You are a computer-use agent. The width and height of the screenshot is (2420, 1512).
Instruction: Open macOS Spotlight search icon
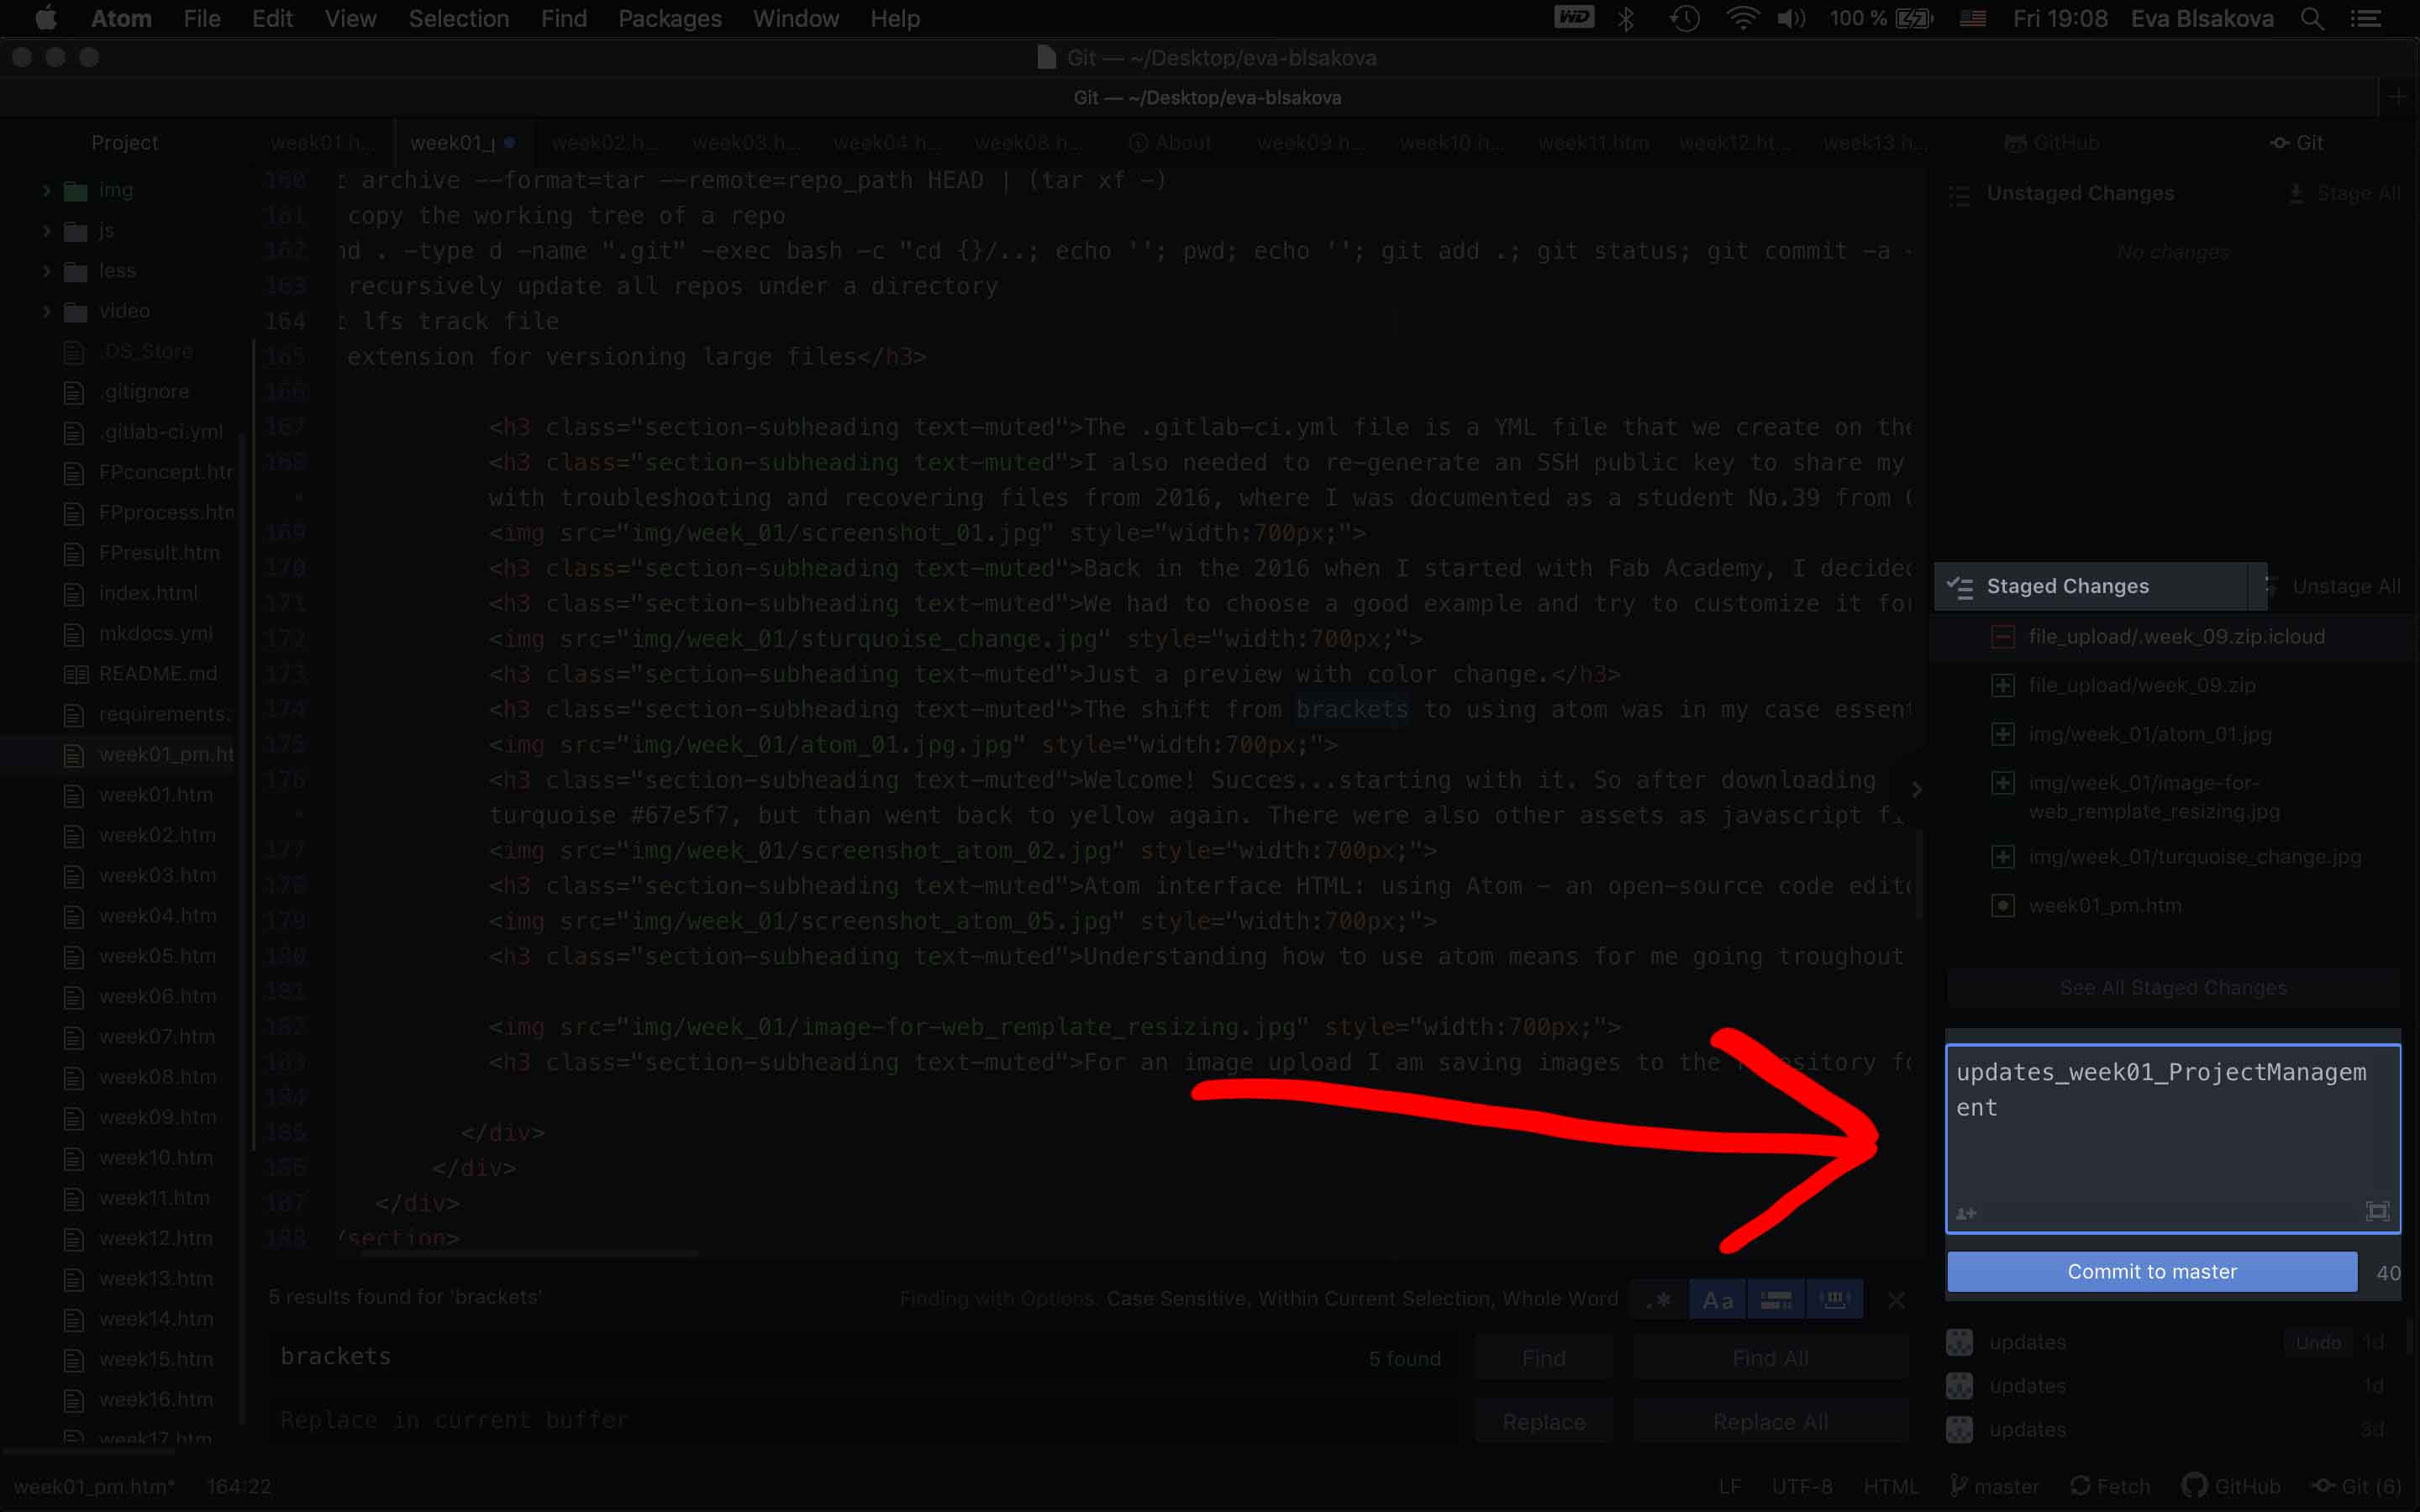pos(2312,19)
